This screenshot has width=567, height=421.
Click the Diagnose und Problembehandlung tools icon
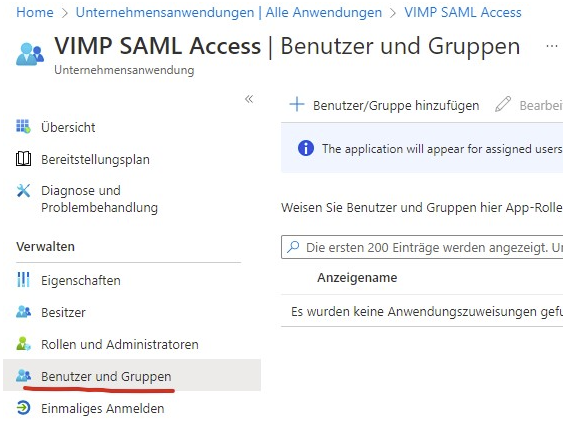(x=24, y=191)
